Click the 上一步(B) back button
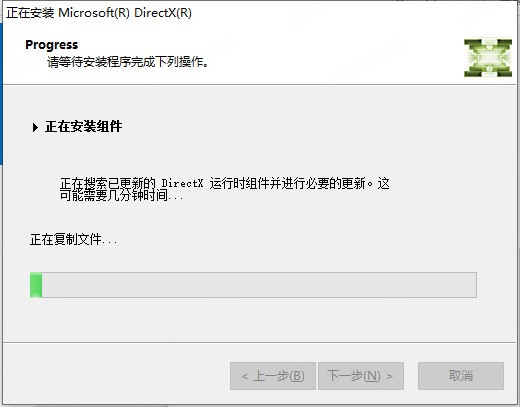This screenshot has height=407, width=520. [273, 376]
